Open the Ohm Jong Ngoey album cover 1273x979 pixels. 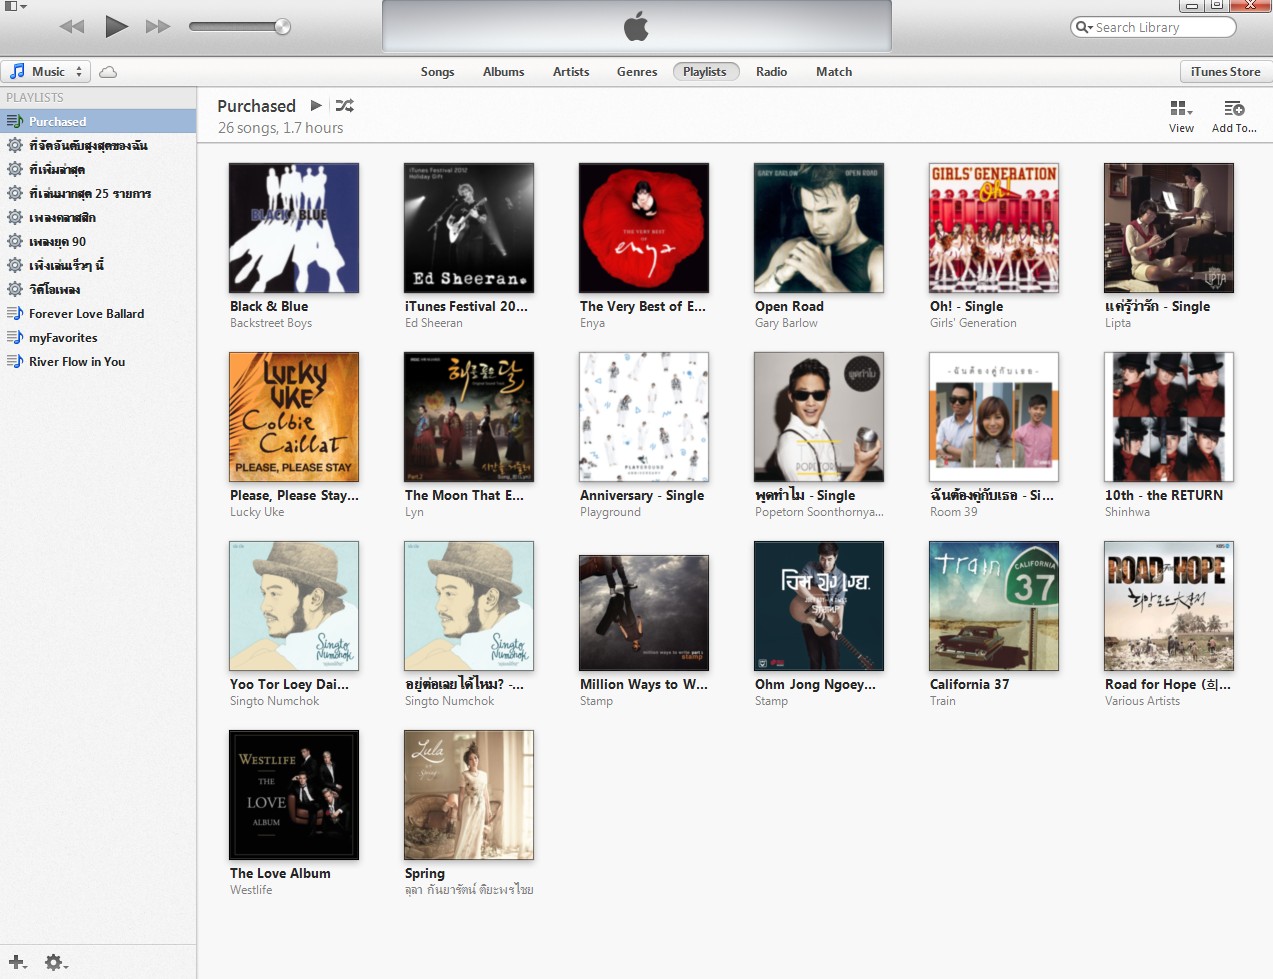[819, 606]
